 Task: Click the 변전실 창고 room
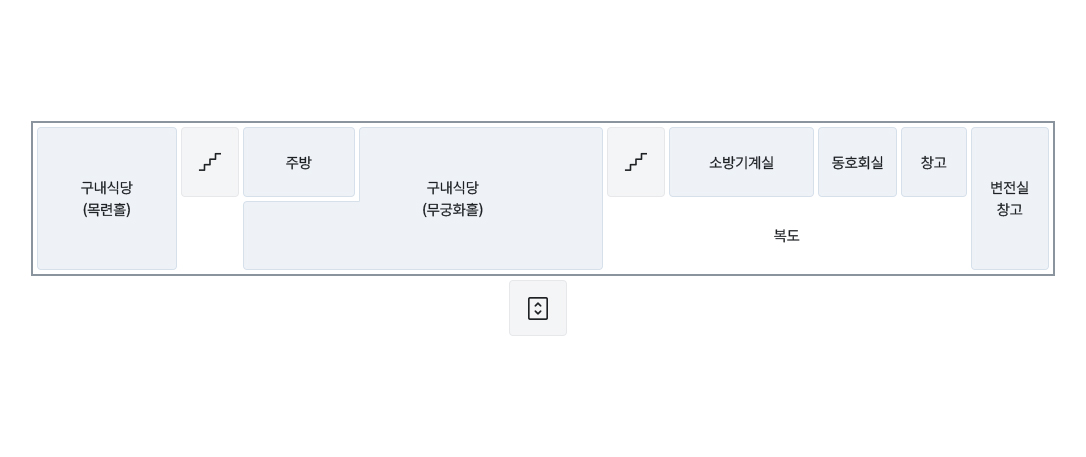point(1010,198)
